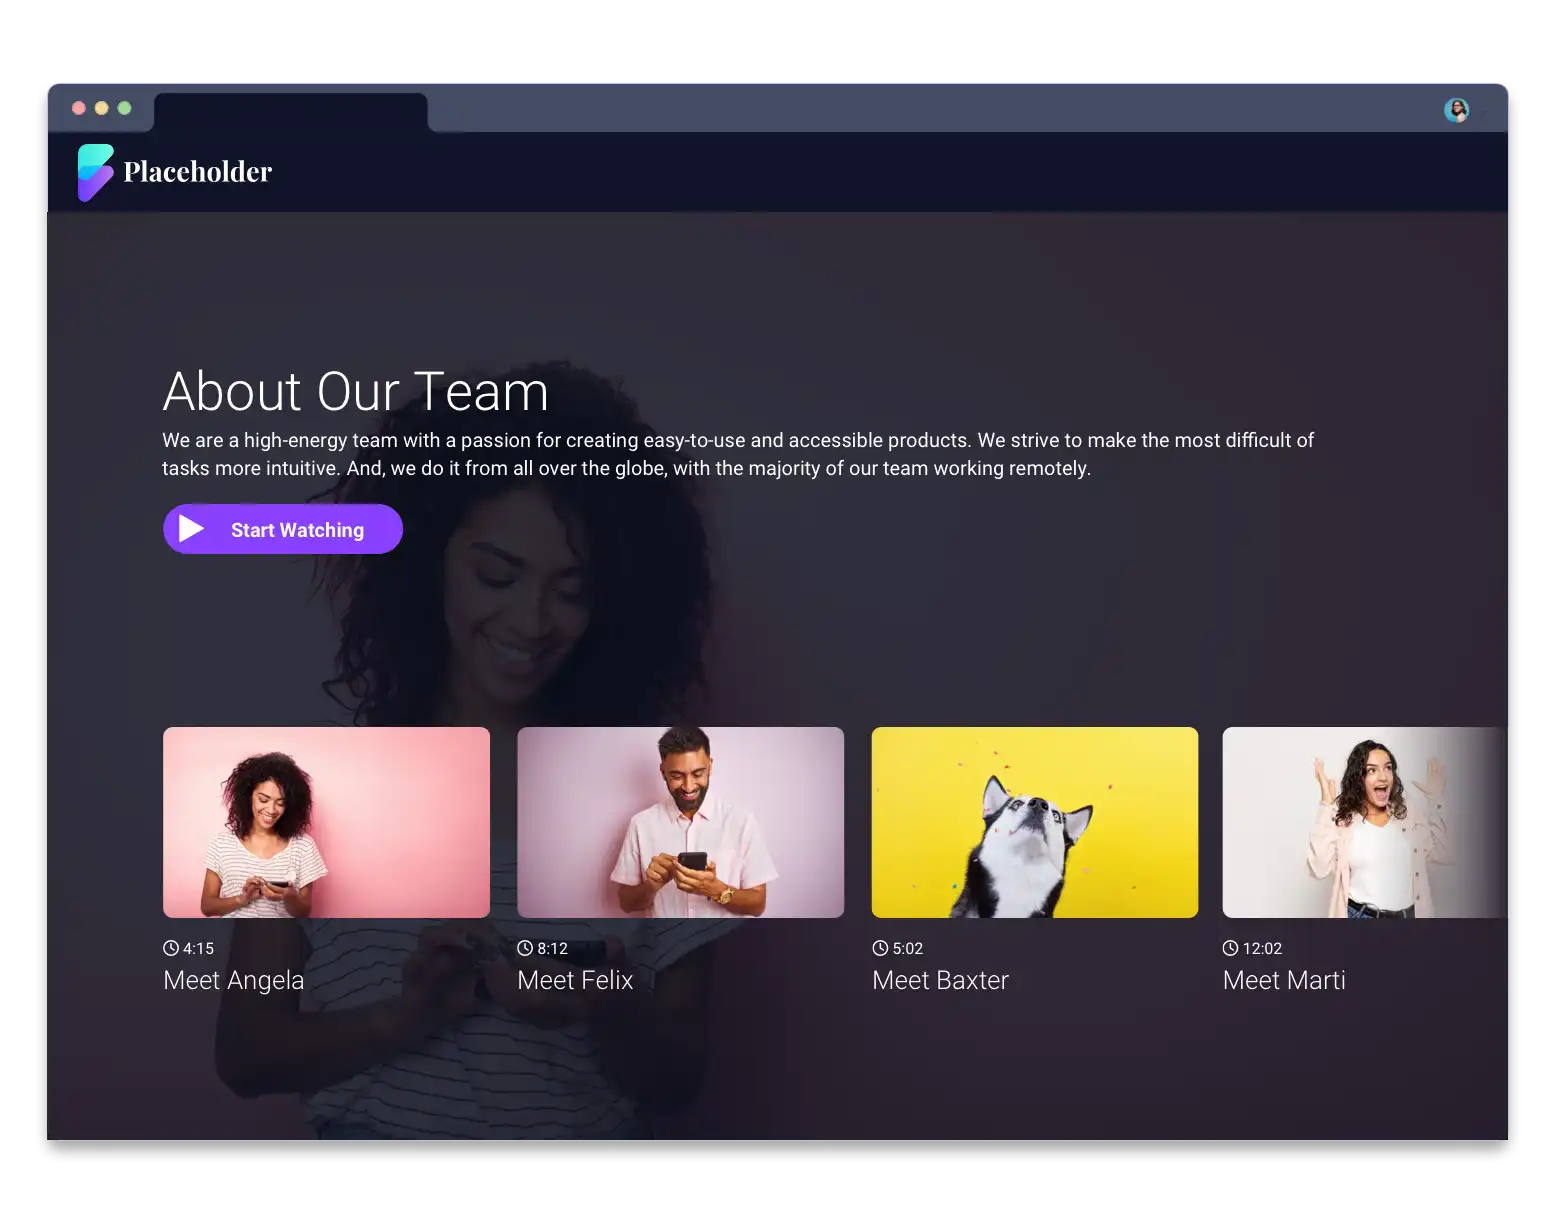Viewport: 1558px width, 1226px height.
Task: Click the clock icon beside 5:02
Action: [x=880, y=948]
